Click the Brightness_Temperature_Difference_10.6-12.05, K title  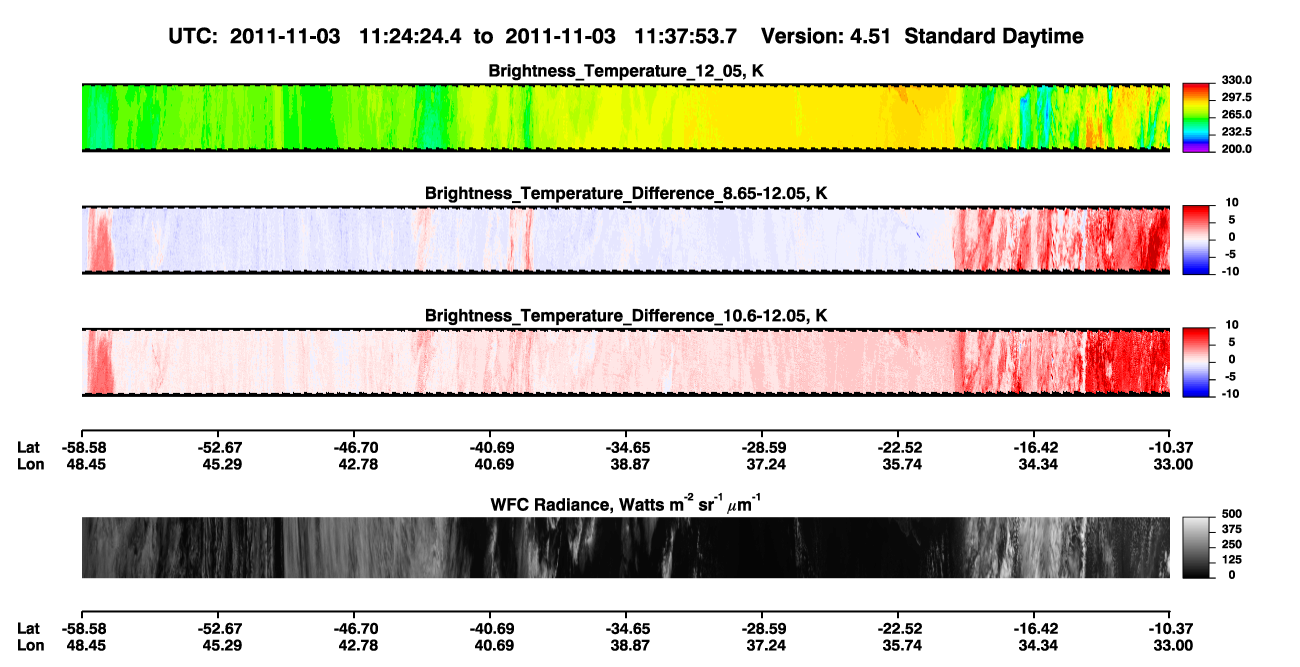[x=626, y=315]
